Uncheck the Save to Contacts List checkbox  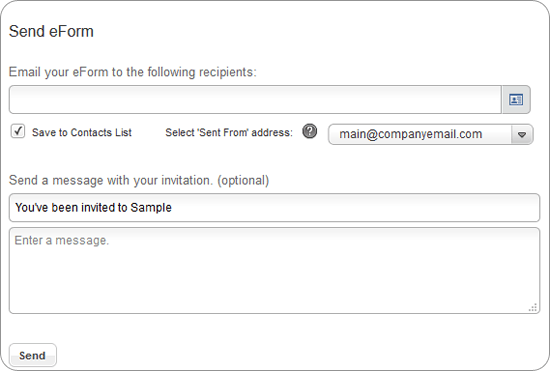[x=18, y=131]
